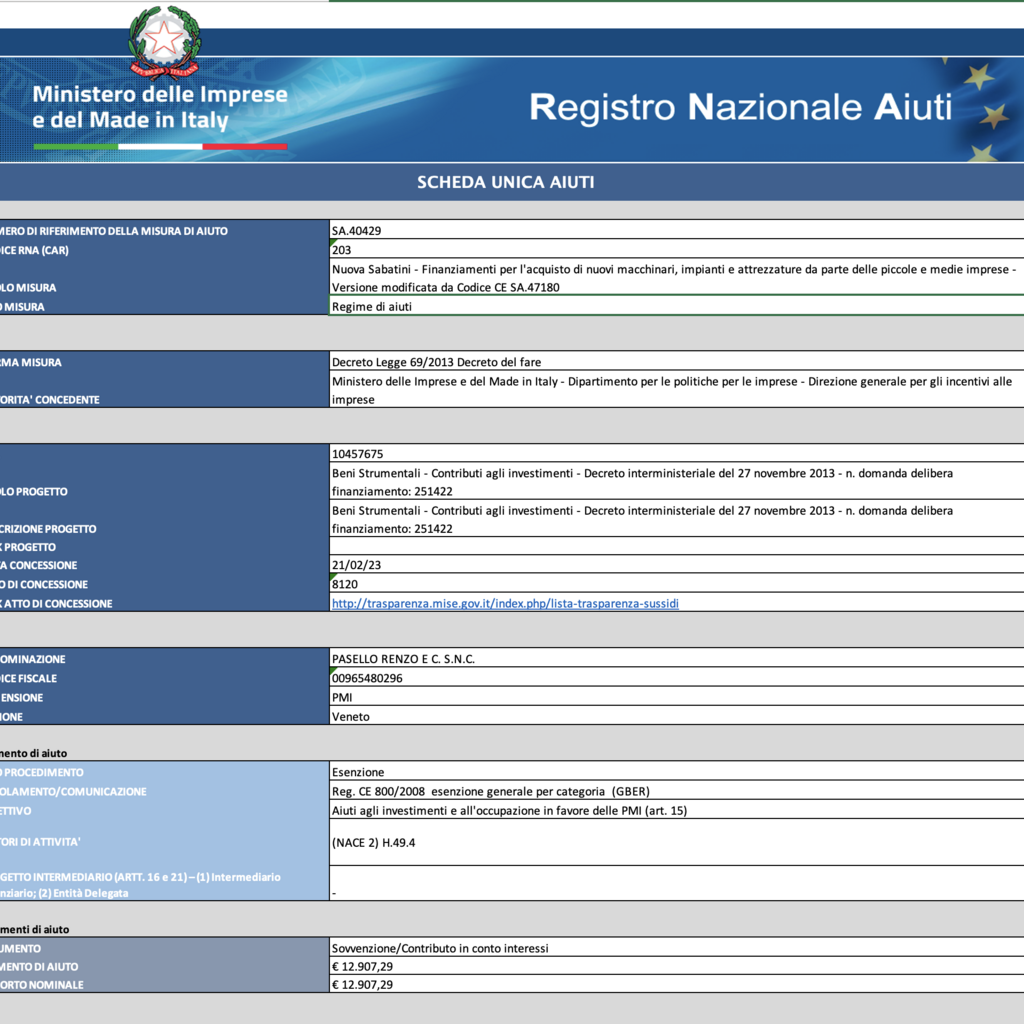Select Sovvenzione/Contributo in conto interessi cell

click(676, 948)
